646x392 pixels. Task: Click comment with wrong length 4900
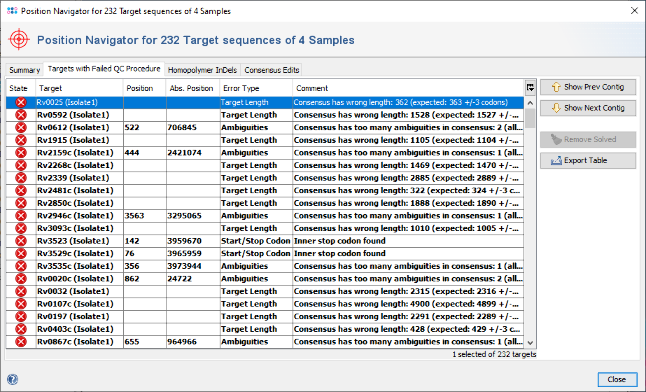pos(406,304)
